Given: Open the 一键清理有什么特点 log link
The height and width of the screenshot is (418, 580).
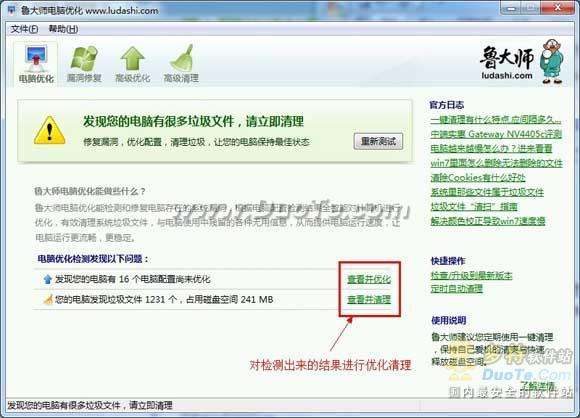Looking at the screenshot, I should coord(495,119).
